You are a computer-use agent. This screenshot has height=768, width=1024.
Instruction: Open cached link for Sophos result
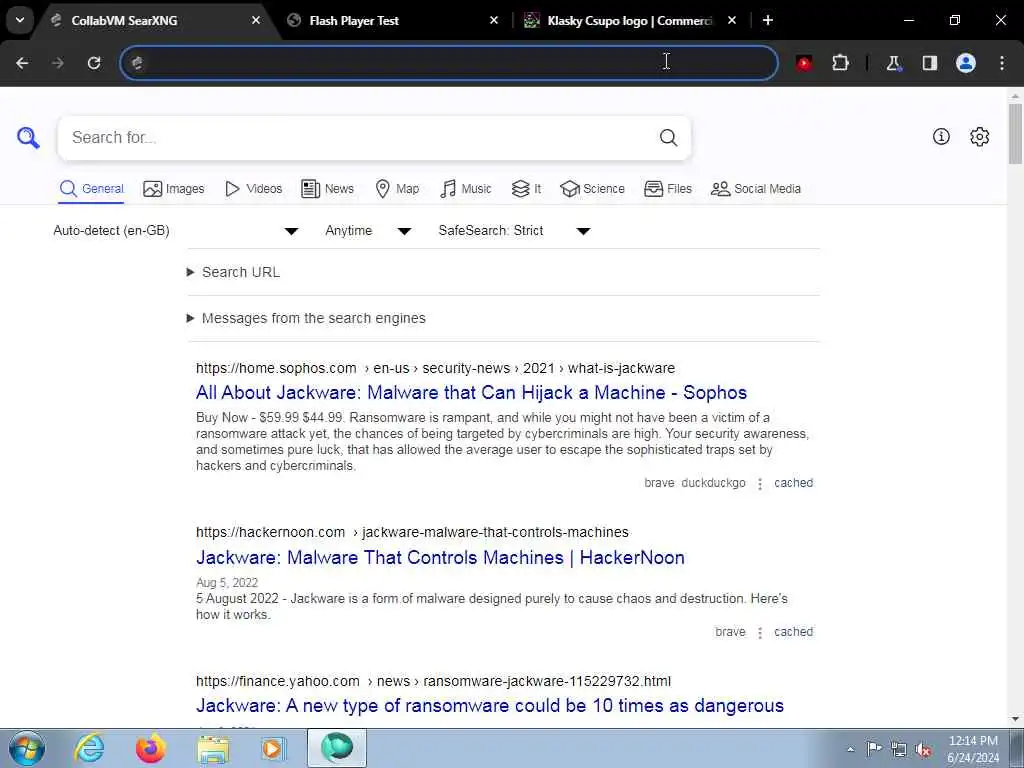pos(793,483)
